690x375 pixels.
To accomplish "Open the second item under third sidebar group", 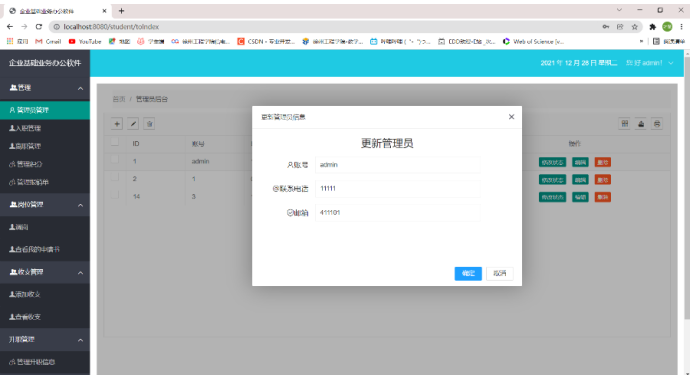I will pyautogui.click(x=45, y=317).
